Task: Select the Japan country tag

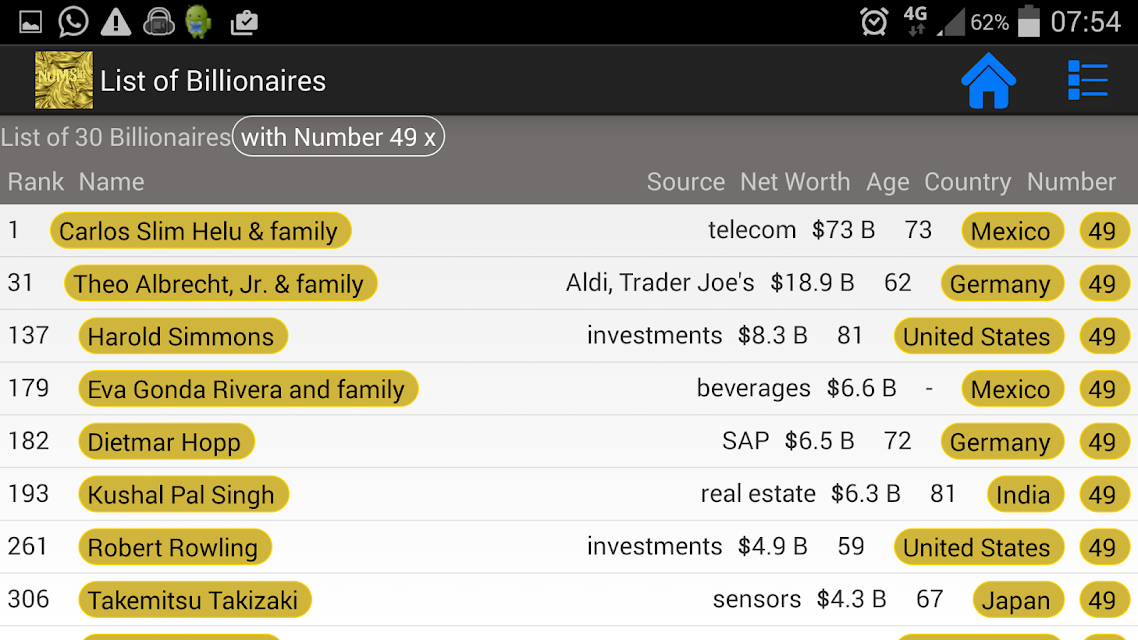Action: click(x=1018, y=600)
